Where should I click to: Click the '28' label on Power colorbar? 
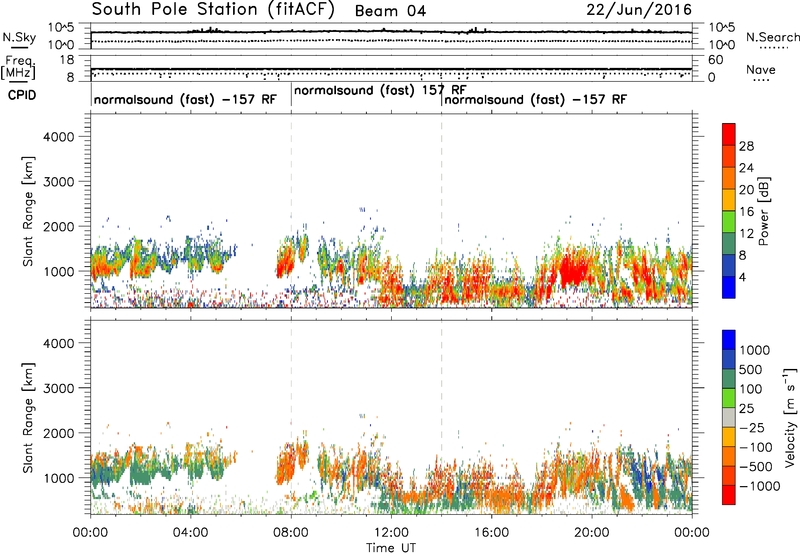tap(746, 146)
